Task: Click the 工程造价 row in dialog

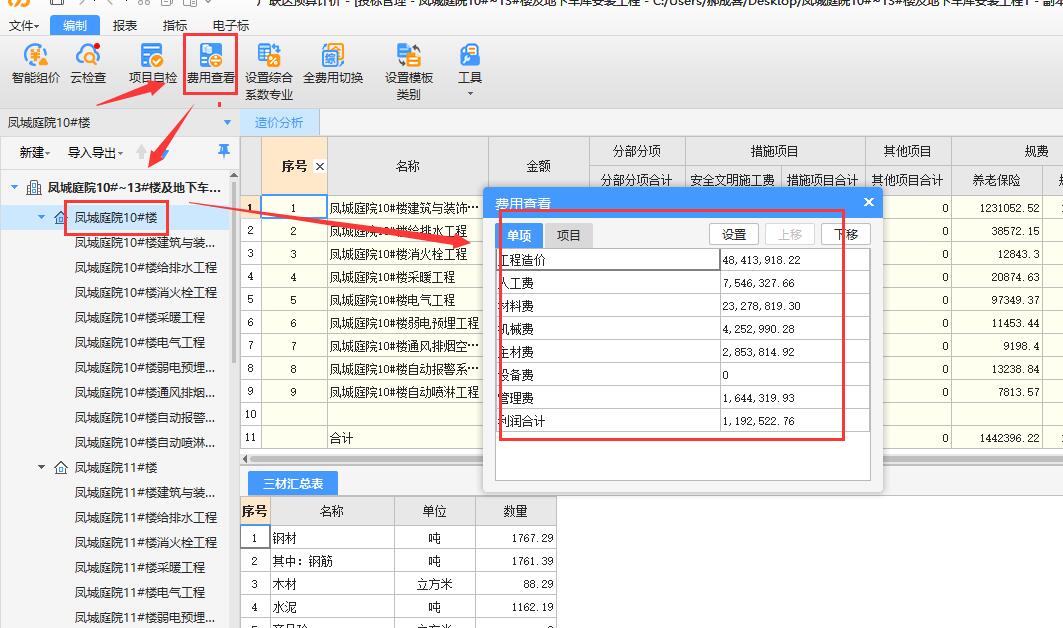Action: click(x=683, y=260)
